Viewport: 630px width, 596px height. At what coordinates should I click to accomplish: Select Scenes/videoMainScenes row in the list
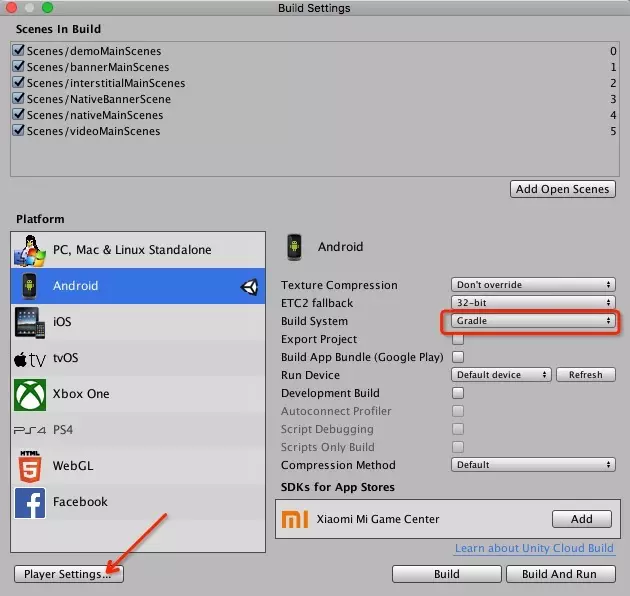pyautogui.click(x=94, y=131)
